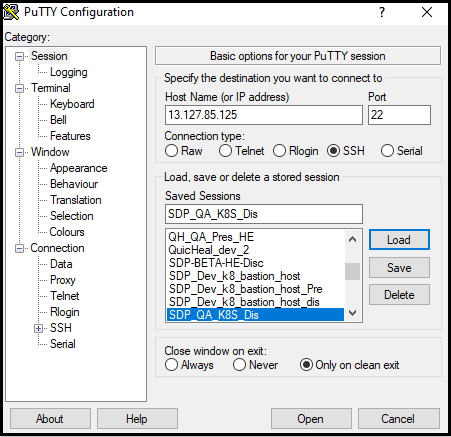Open the Telnet category in tree

pos(65,296)
